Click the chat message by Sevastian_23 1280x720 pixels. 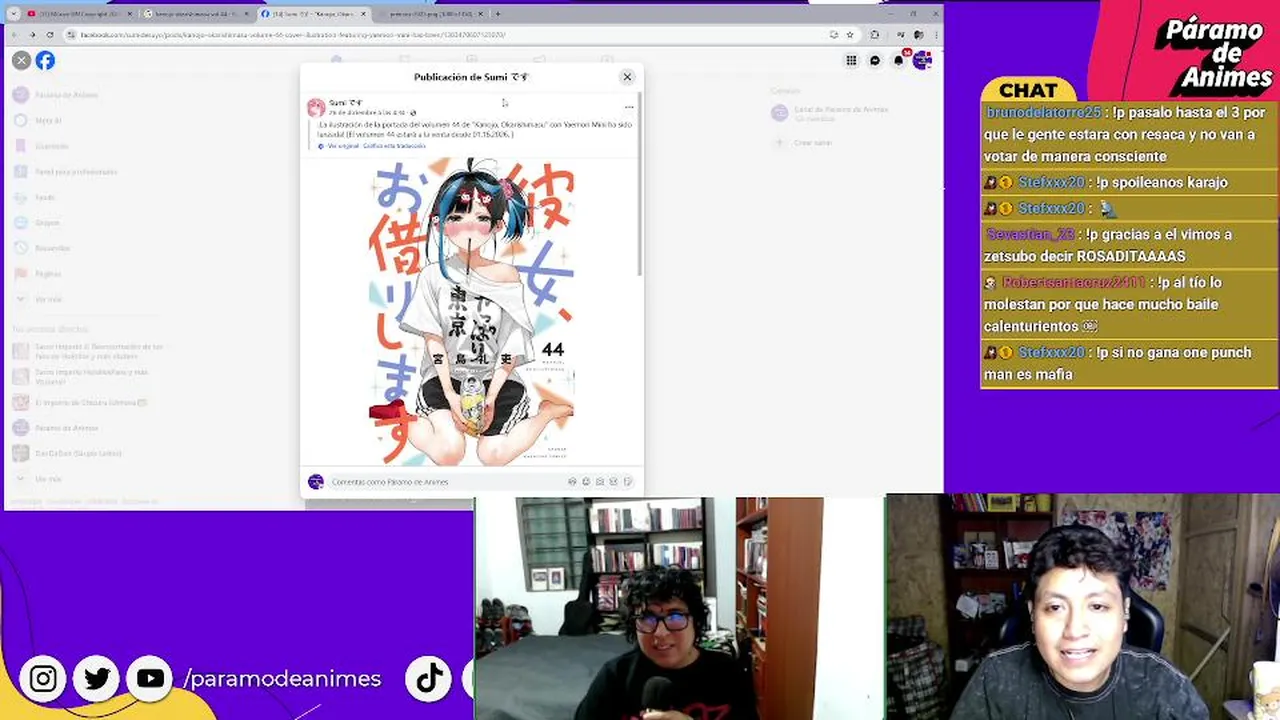click(x=1128, y=245)
